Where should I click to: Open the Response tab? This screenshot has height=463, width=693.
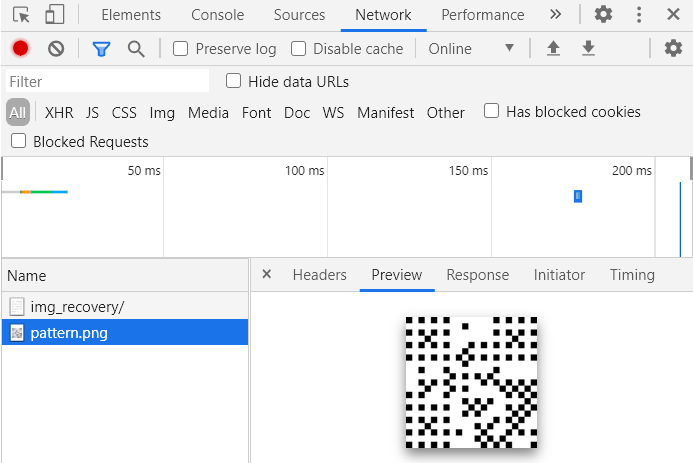478,275
